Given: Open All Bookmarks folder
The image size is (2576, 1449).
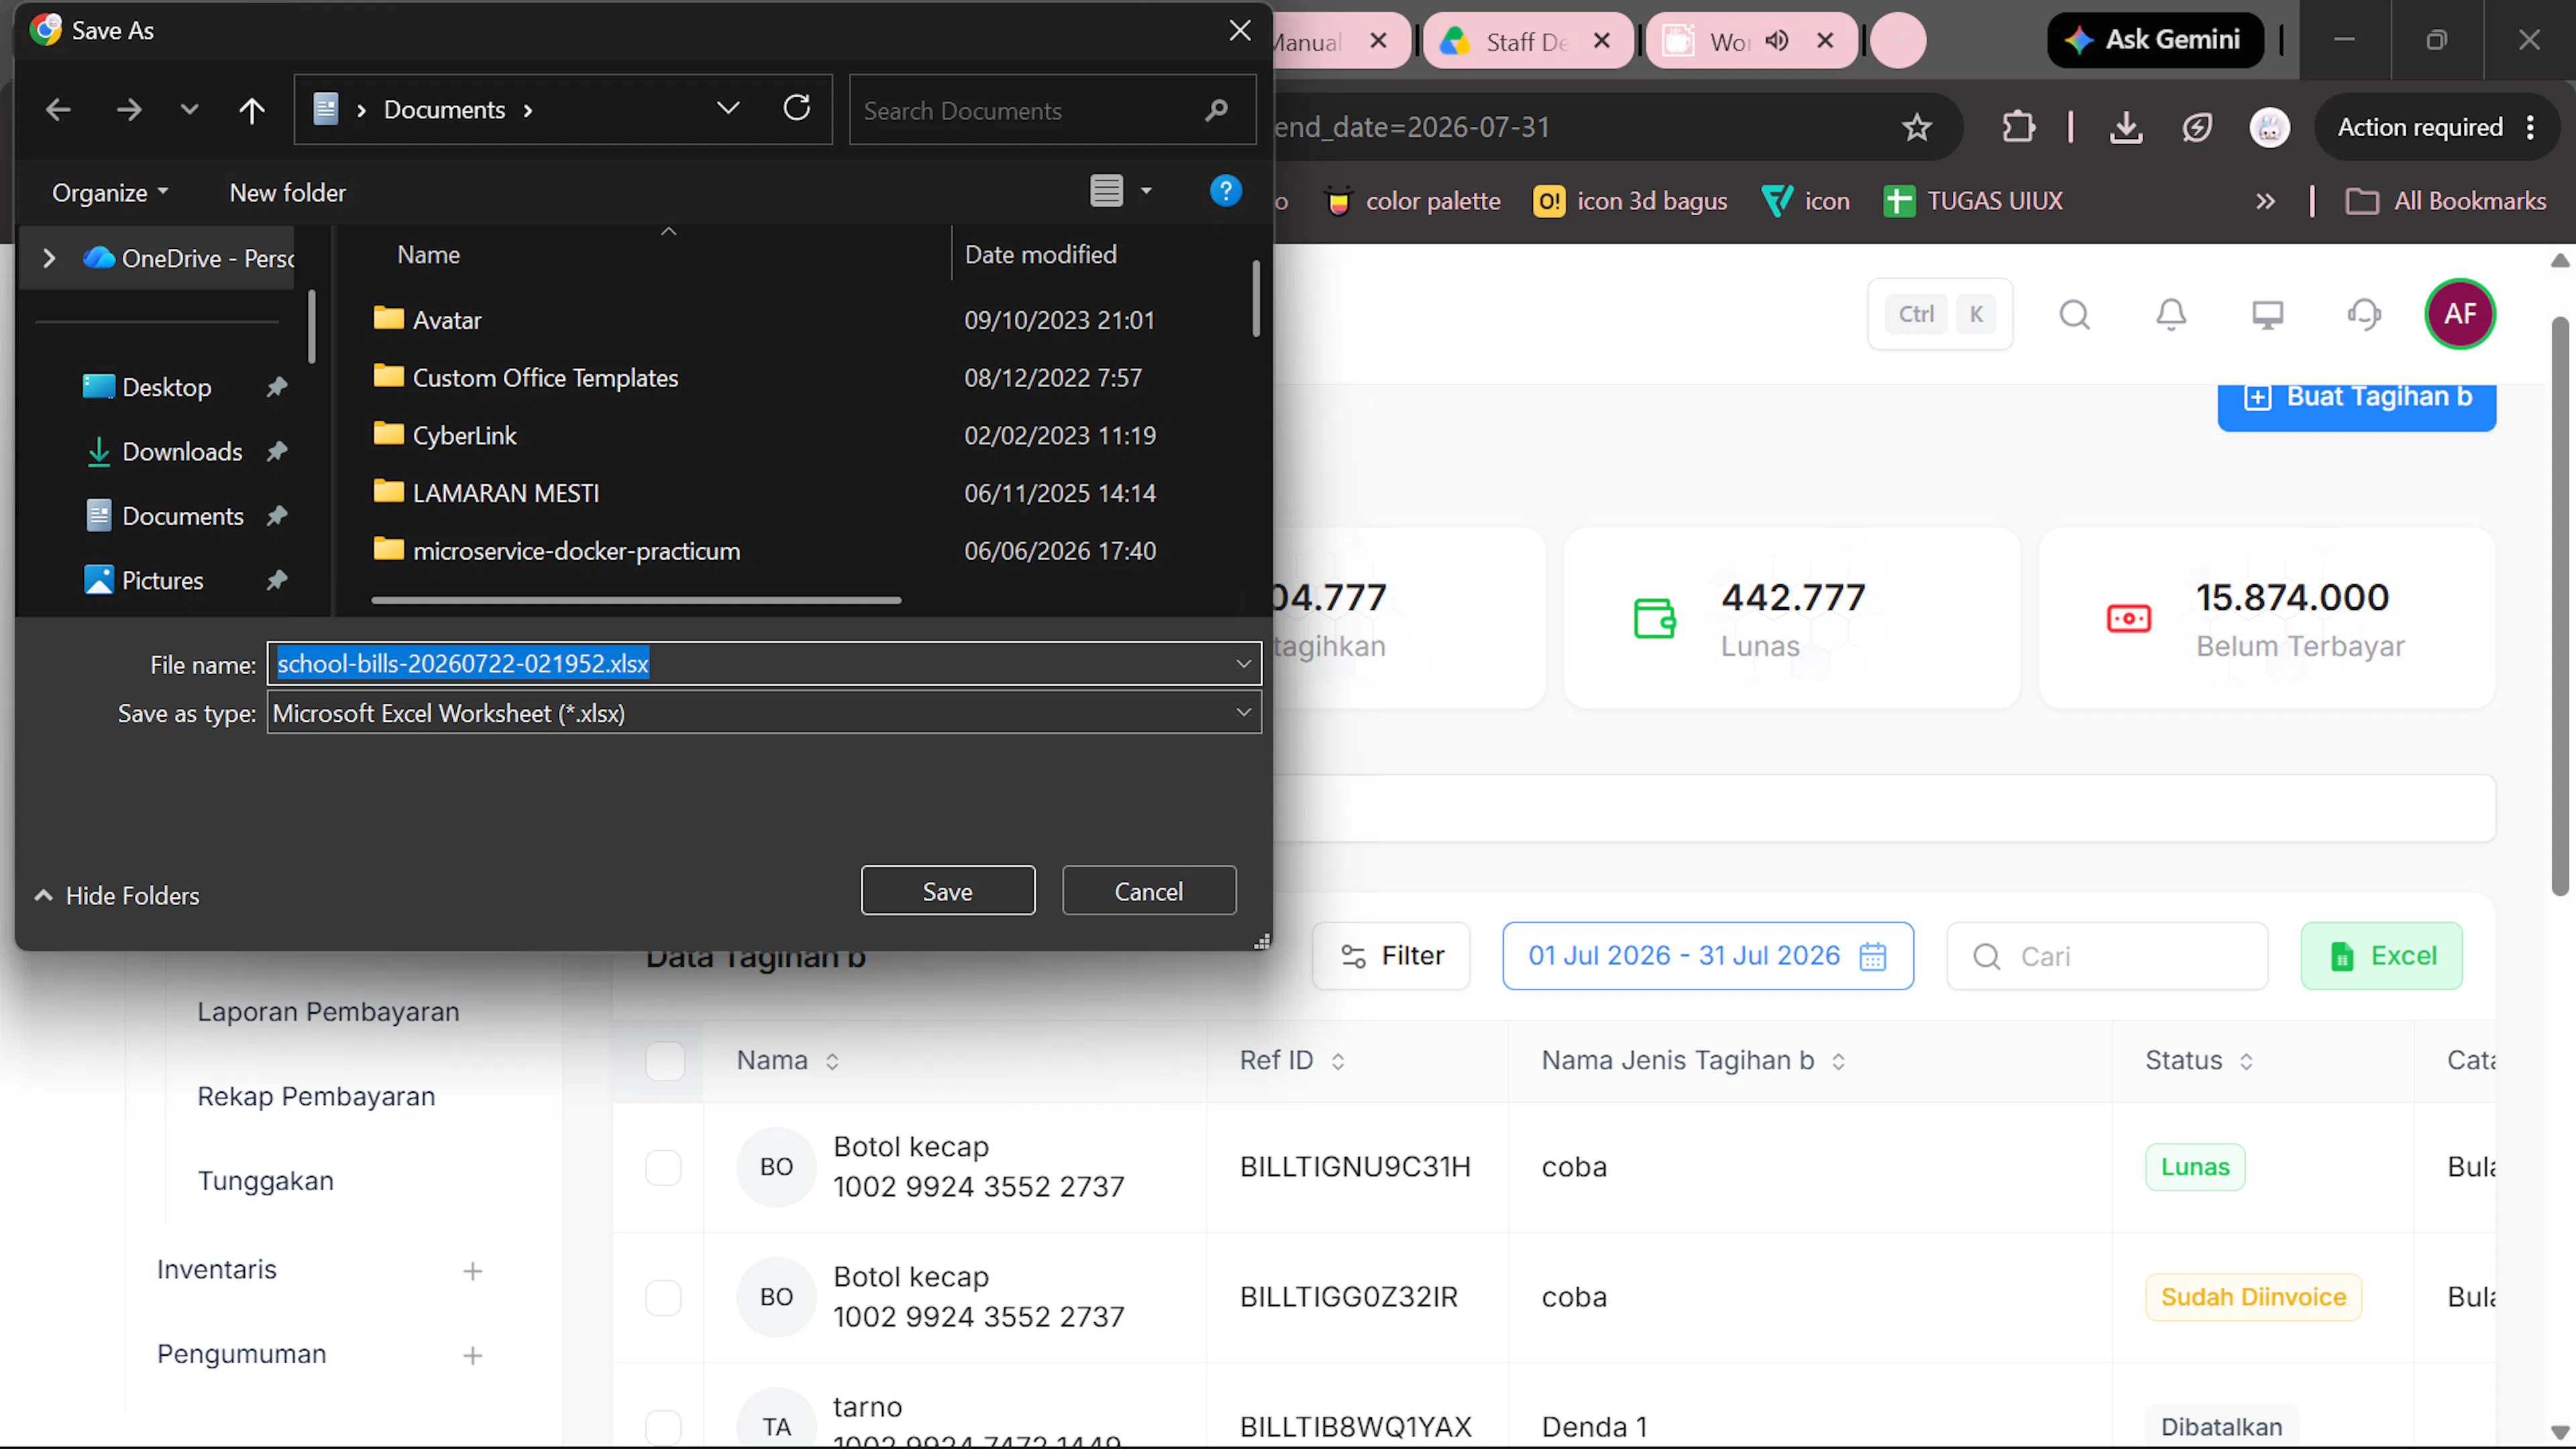Looking at the screenshot, I should [x=2446, y=201].
